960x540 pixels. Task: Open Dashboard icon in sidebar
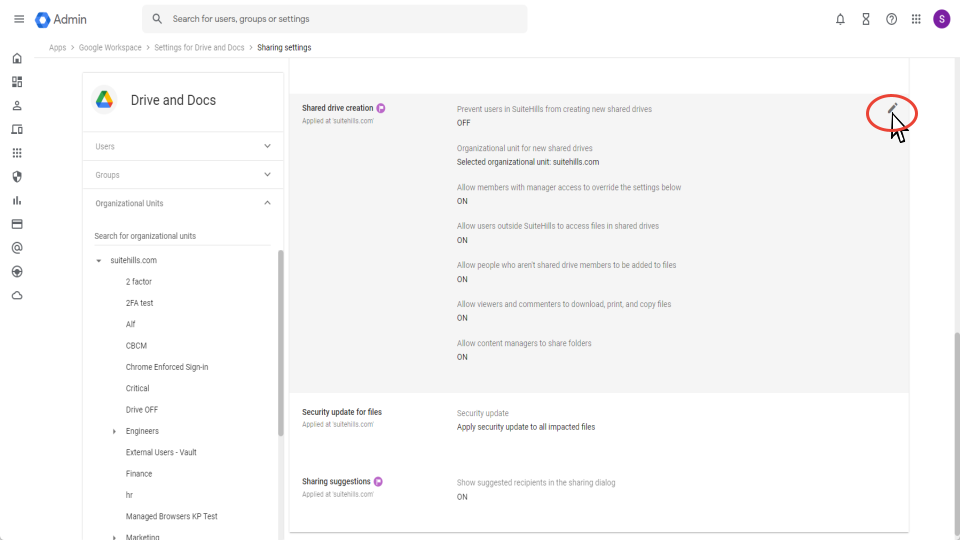point(17,82)
